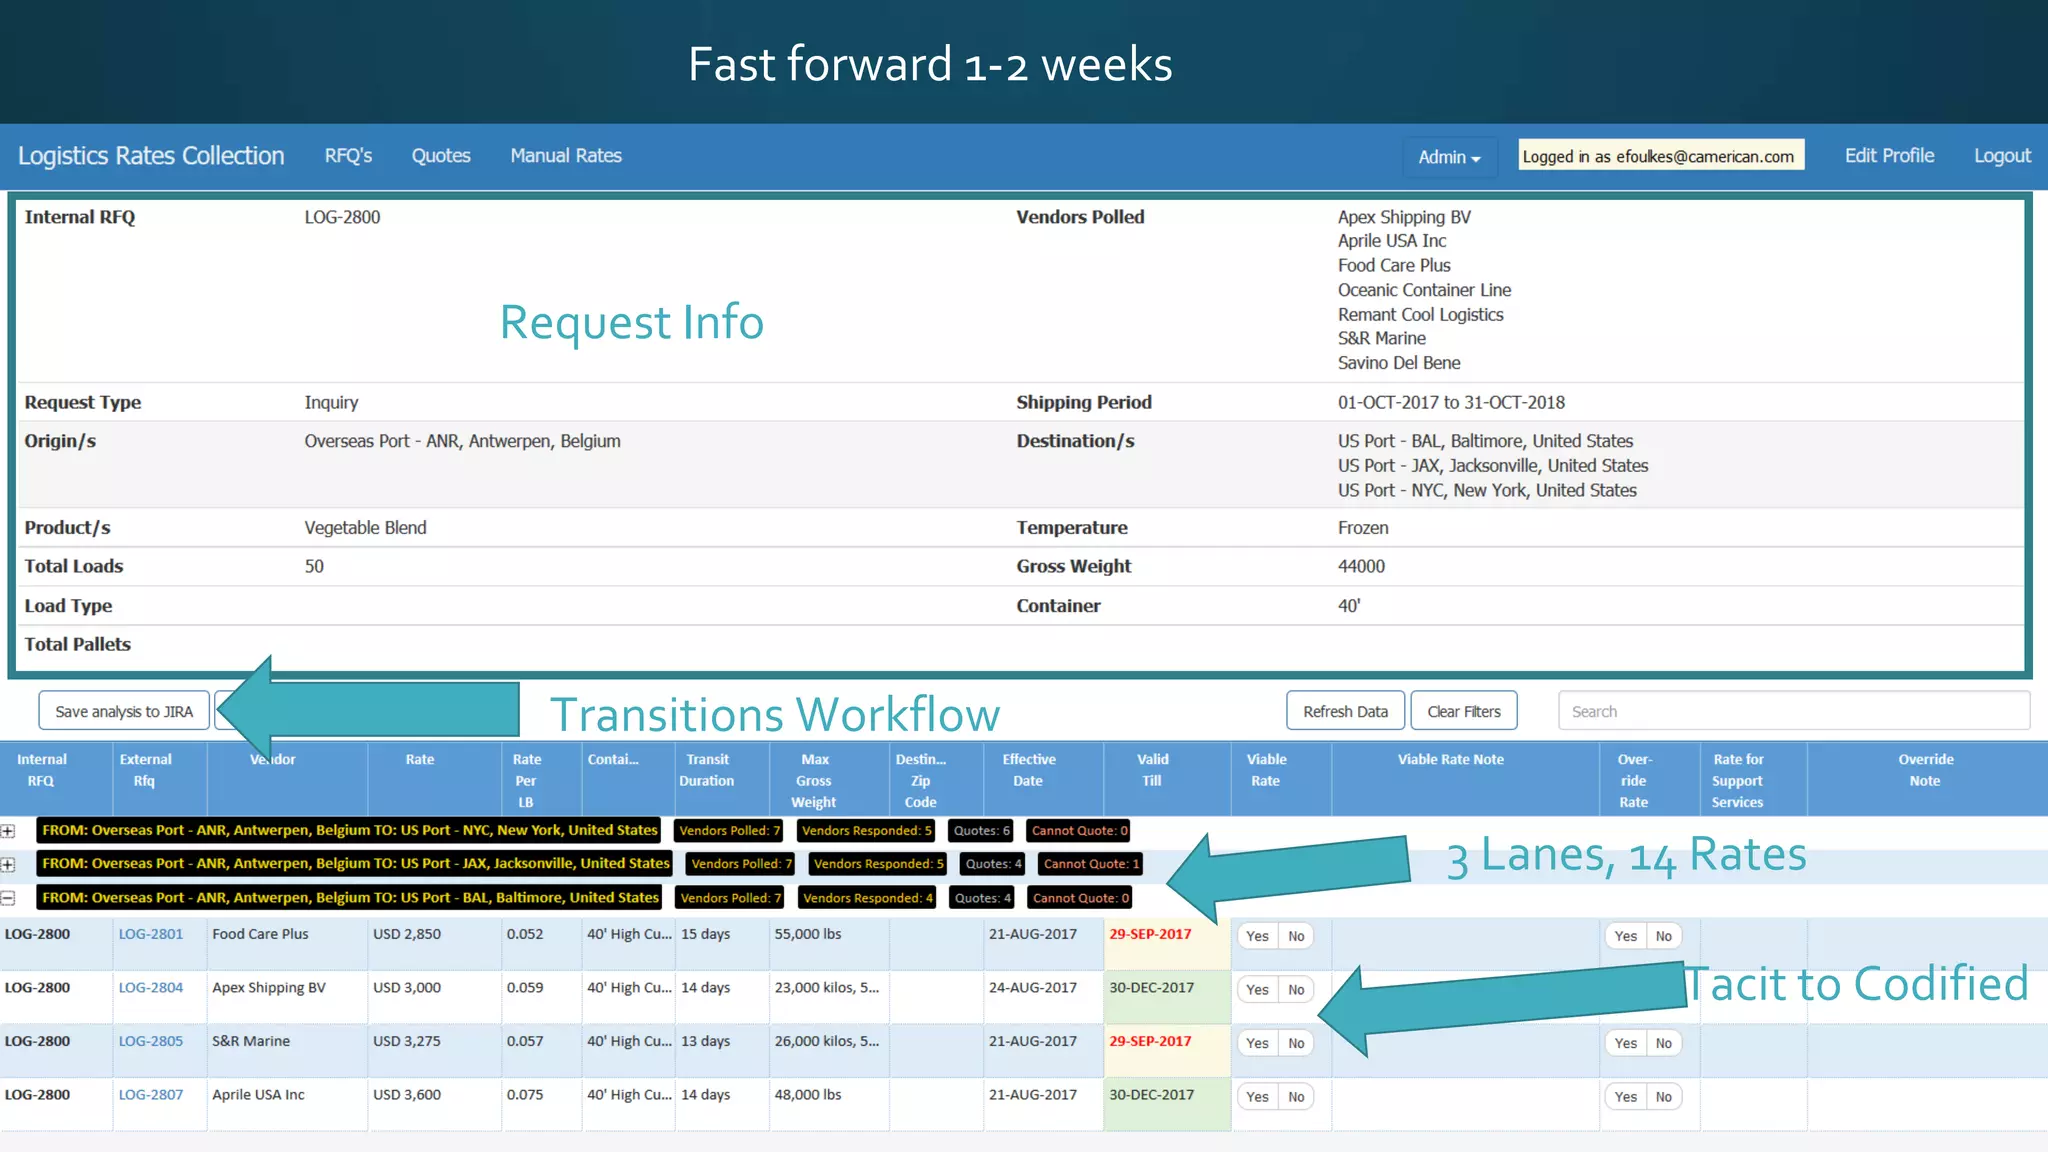
Task: Choose override rate No for S&R Marine
Action: (x=1664, y=1043)
